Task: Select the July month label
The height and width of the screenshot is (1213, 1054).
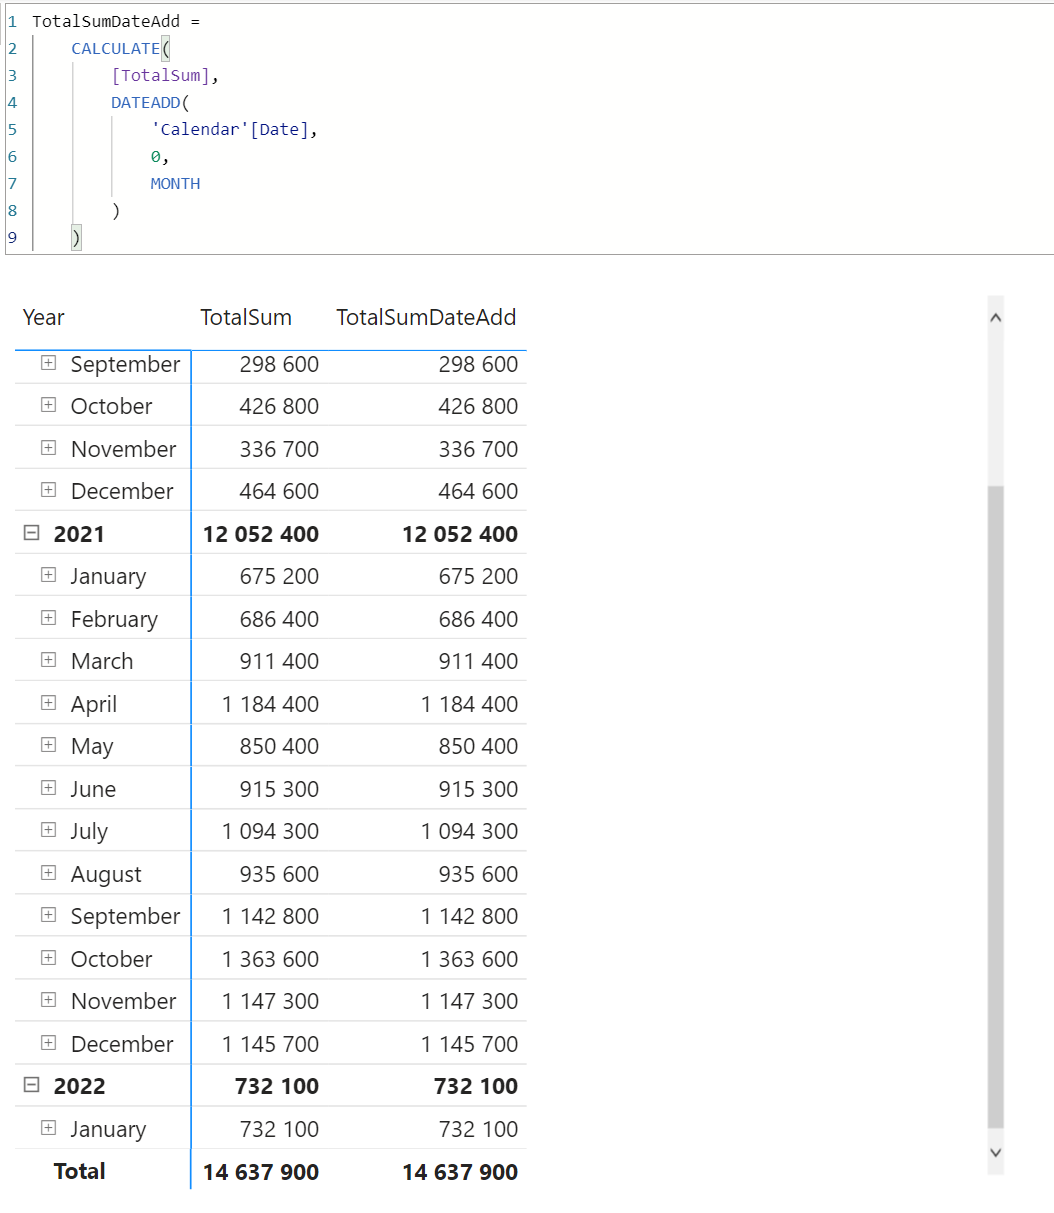Action: pyautogui.click(x=89, y=831)
